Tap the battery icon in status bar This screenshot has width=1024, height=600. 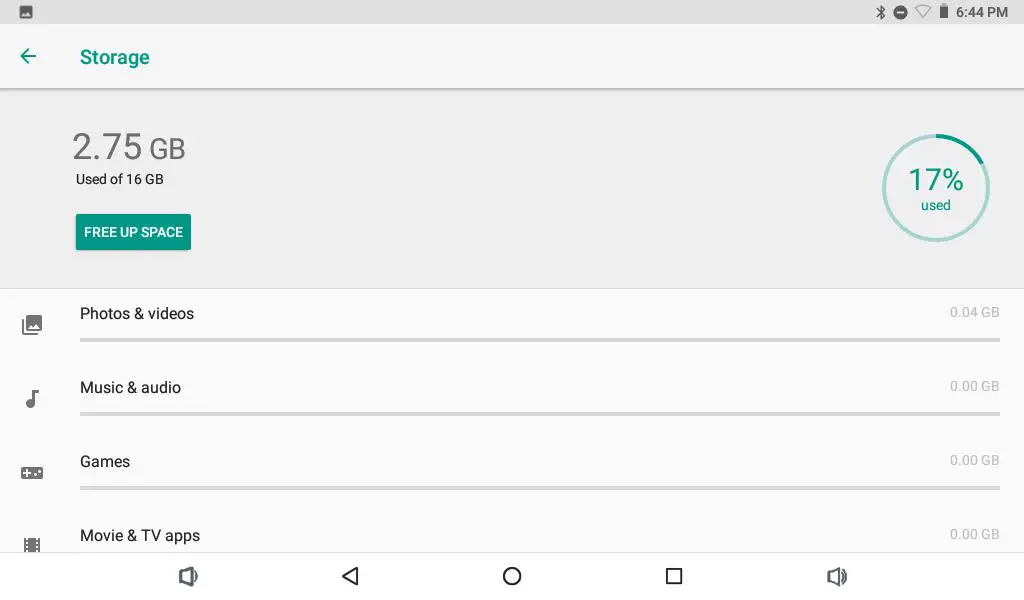pyautogui.click(x=943, y=12)
